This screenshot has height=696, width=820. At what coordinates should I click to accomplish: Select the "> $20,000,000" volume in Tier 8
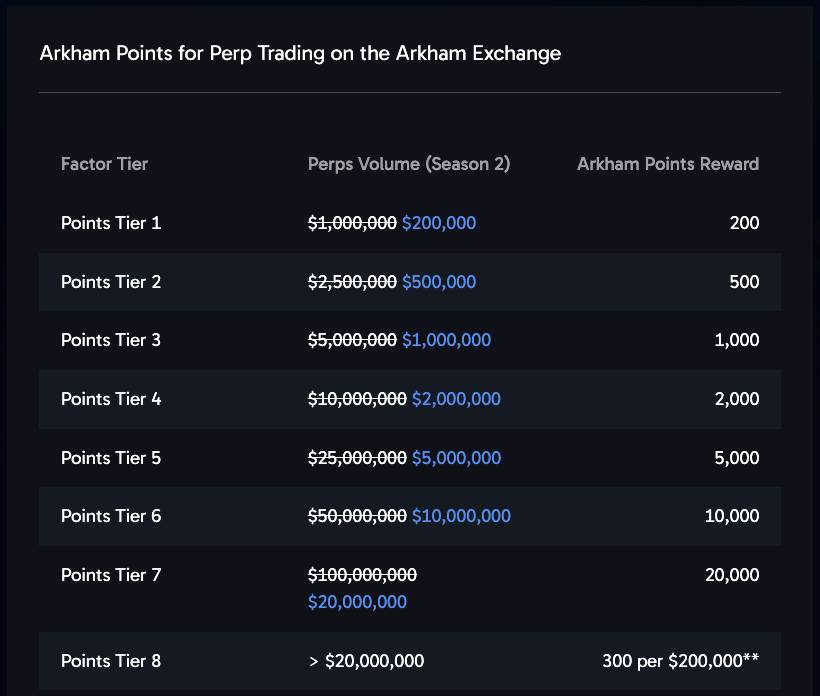pyautogui.click(x=366, y=661)
